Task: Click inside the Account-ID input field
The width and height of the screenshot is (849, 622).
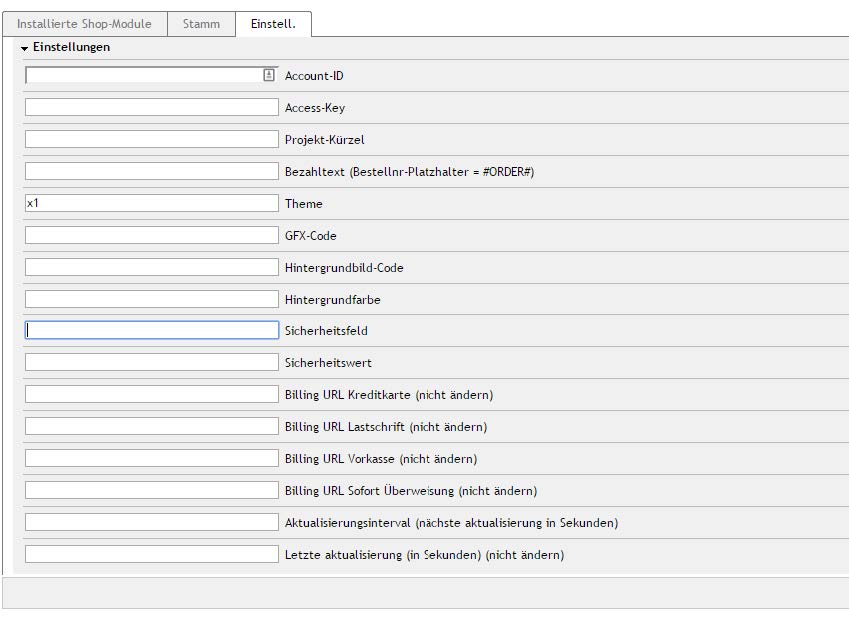Action: point(140,74)
